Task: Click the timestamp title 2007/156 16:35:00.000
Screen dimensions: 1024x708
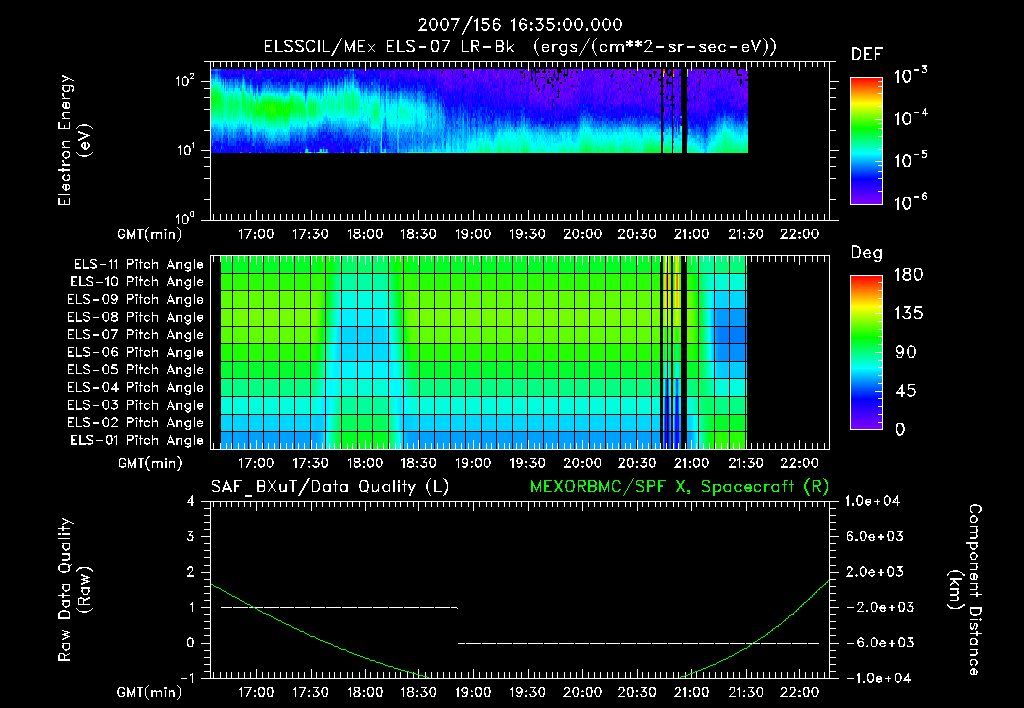Action: point(520,25)
